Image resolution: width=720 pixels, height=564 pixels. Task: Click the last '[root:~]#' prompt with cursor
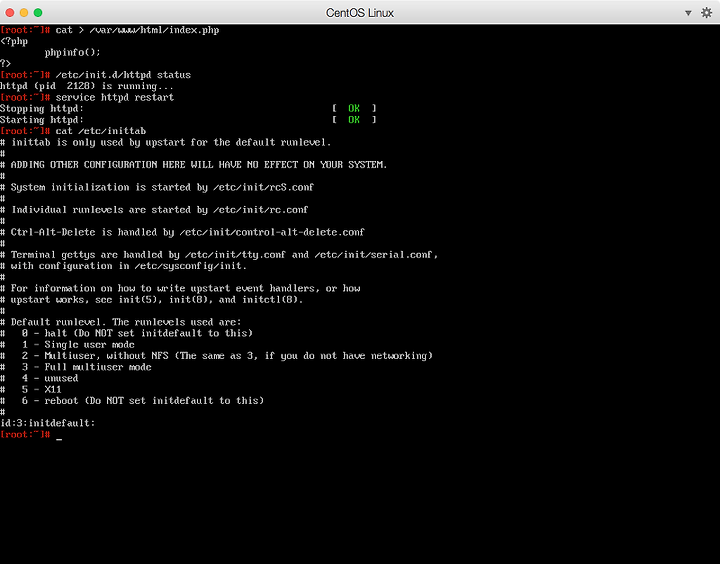25,434
